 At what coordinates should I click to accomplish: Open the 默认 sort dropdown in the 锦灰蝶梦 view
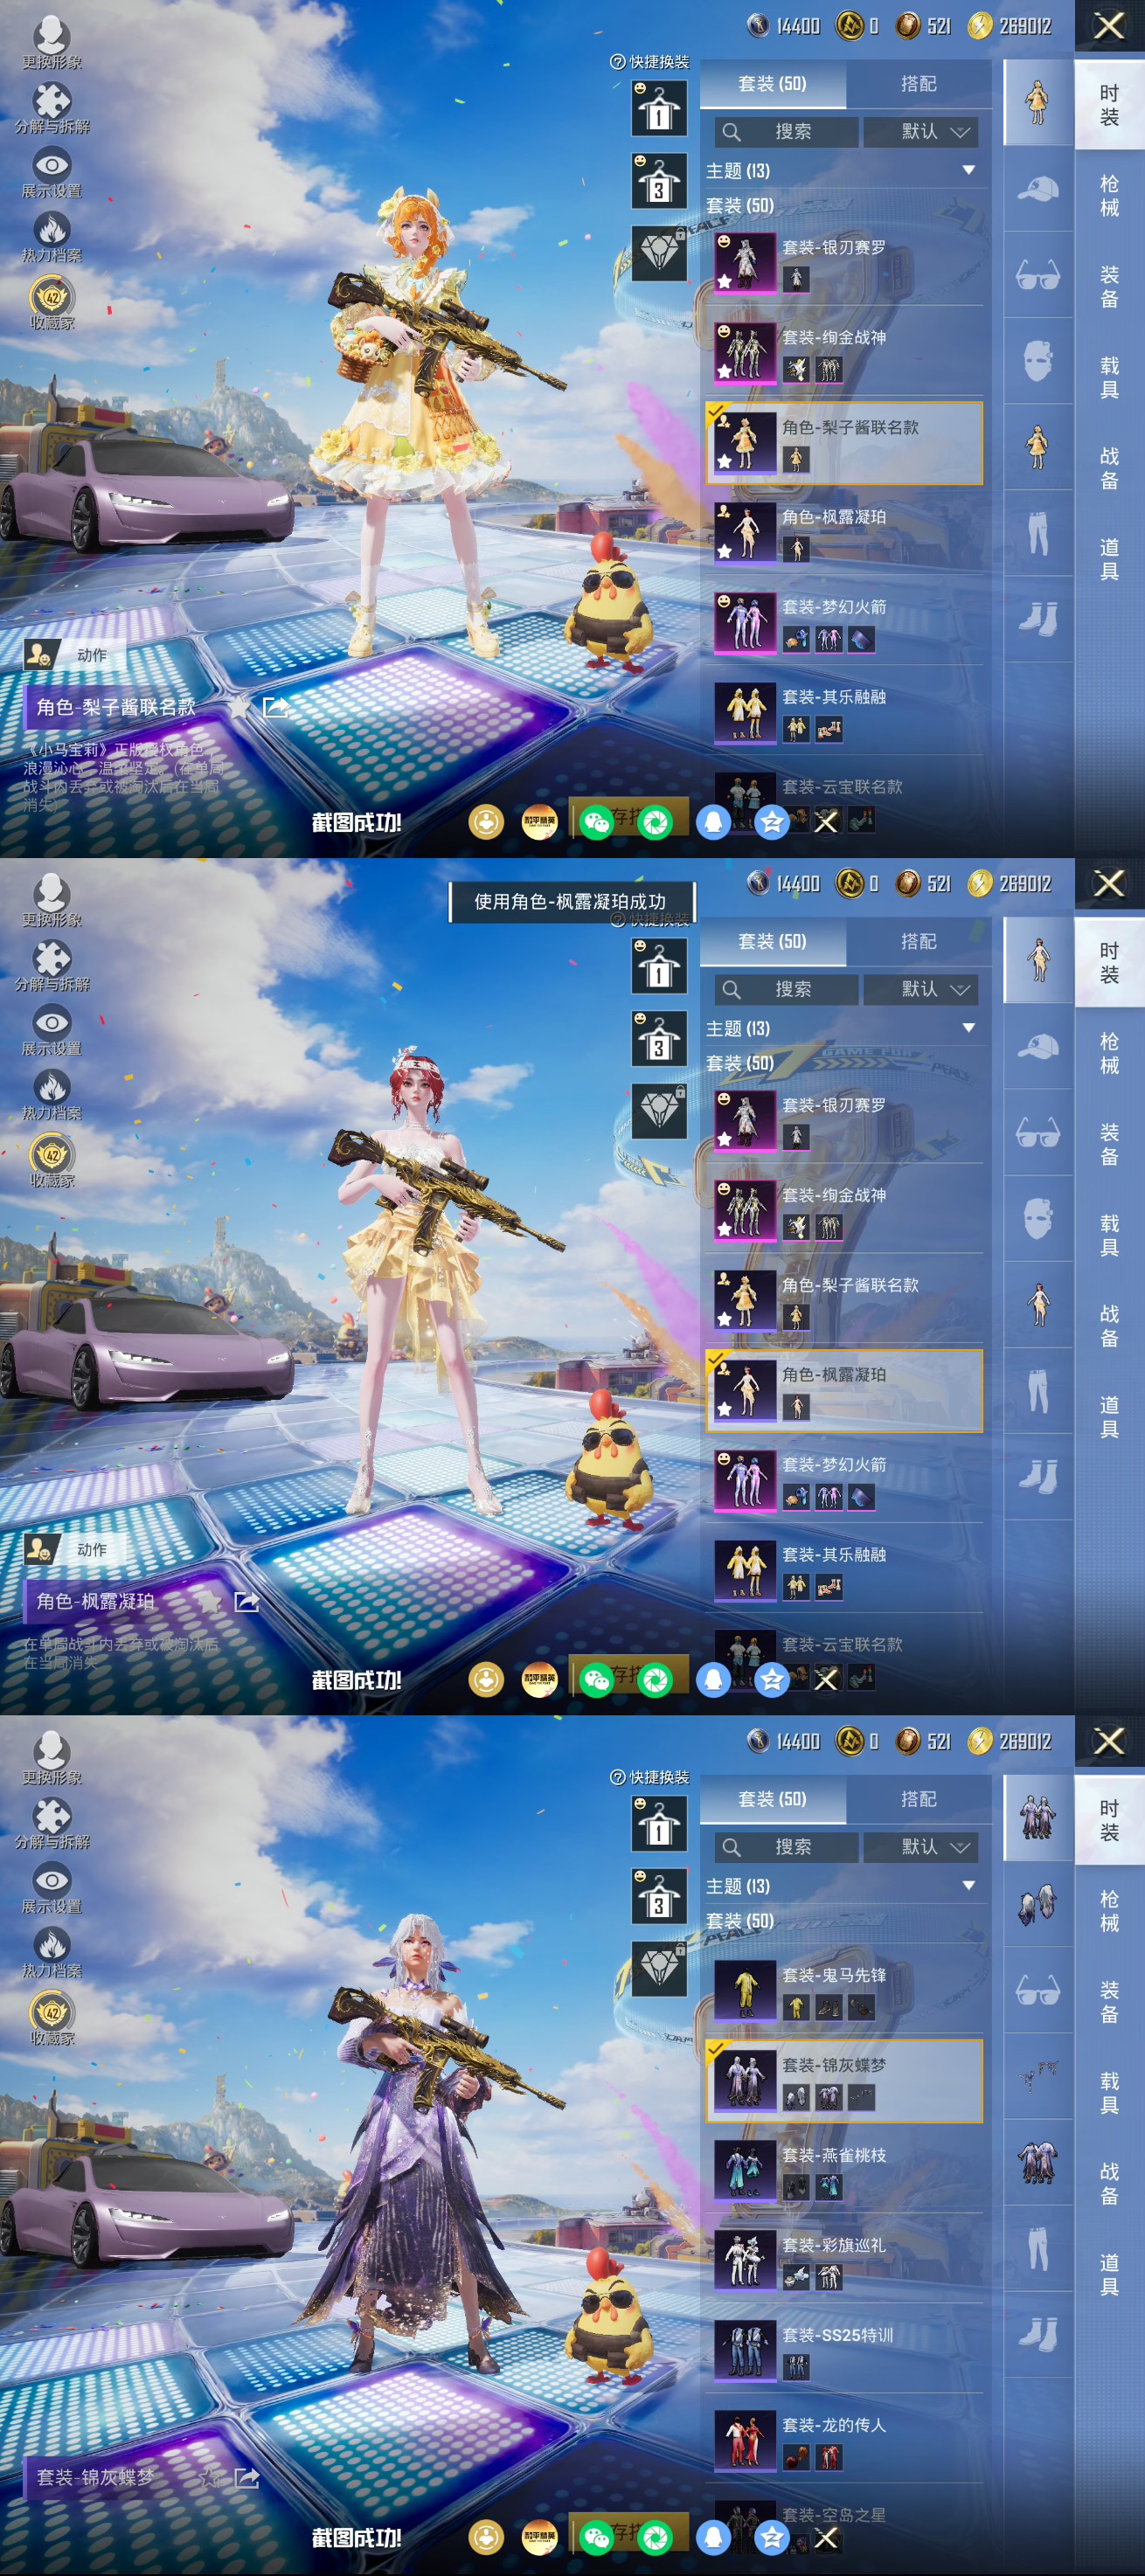pyautogui.click(x=921, y=1848)
